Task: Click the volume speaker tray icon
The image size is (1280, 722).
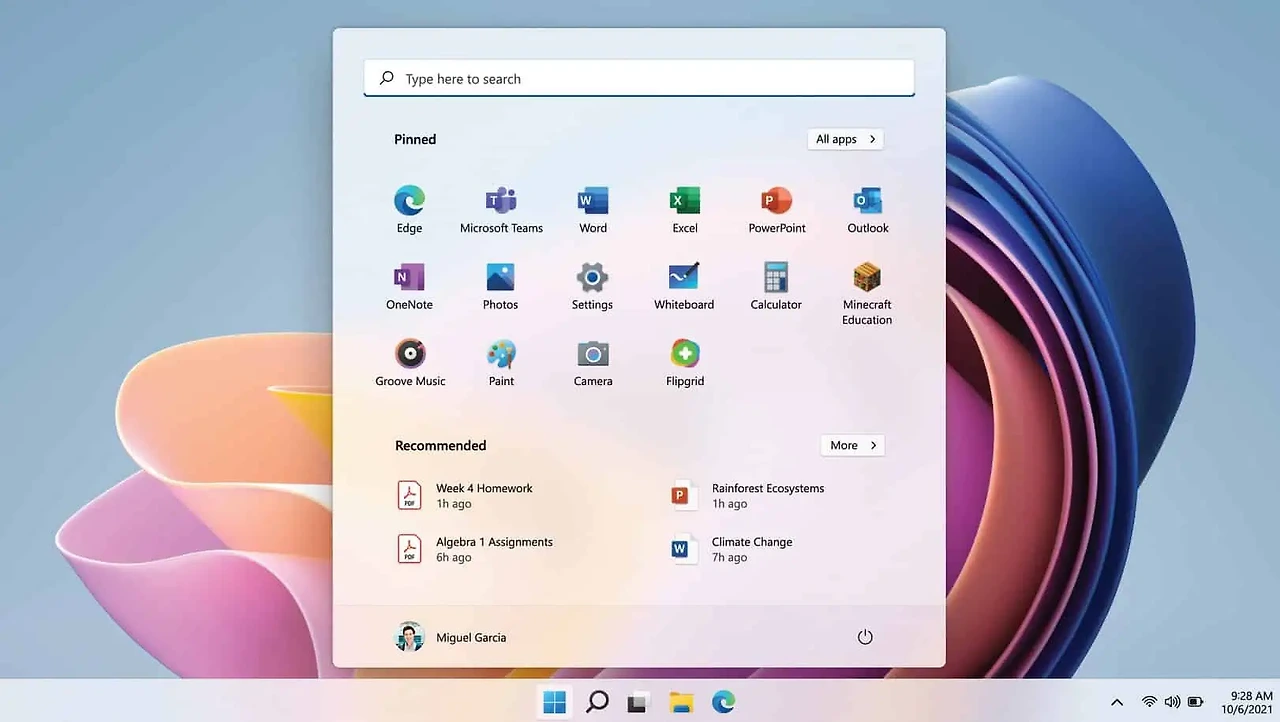Action: pos(1172,702)
